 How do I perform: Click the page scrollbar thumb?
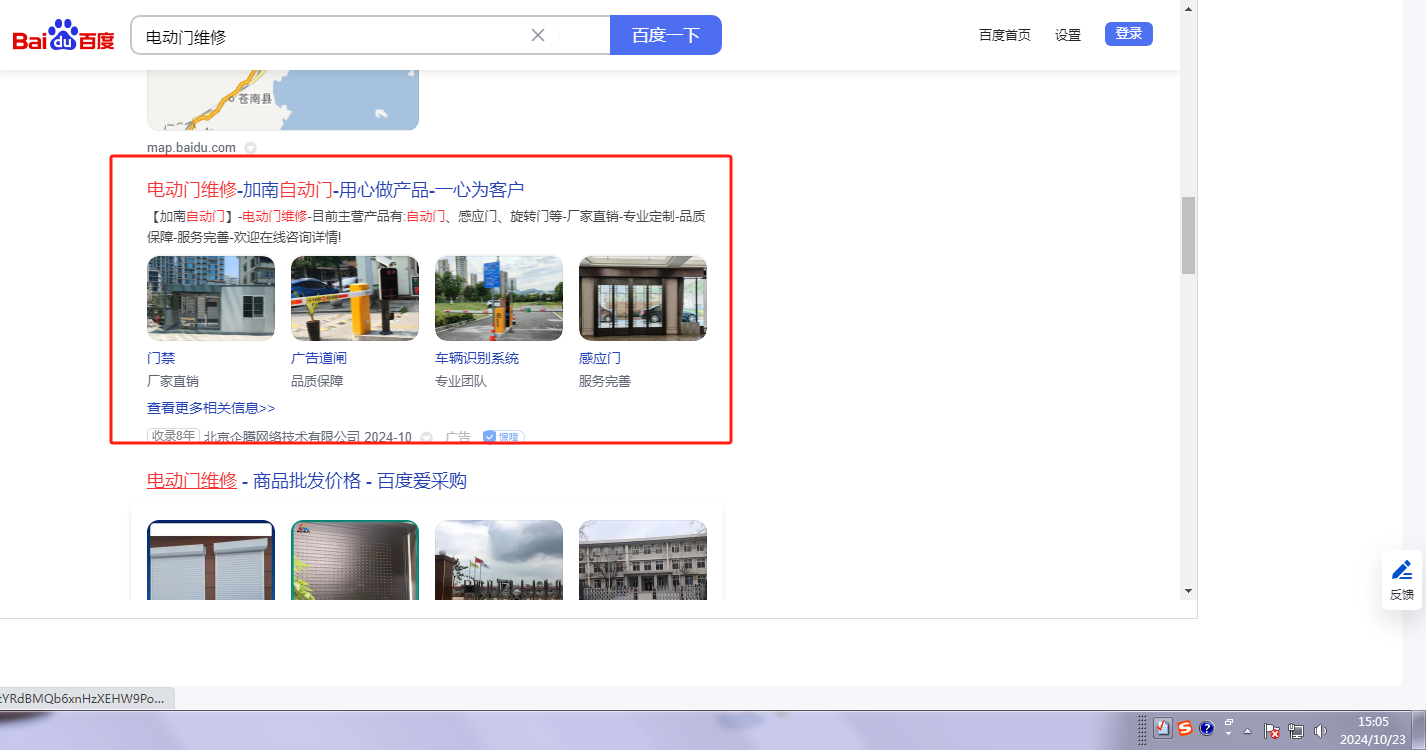tap(1189, 235)
